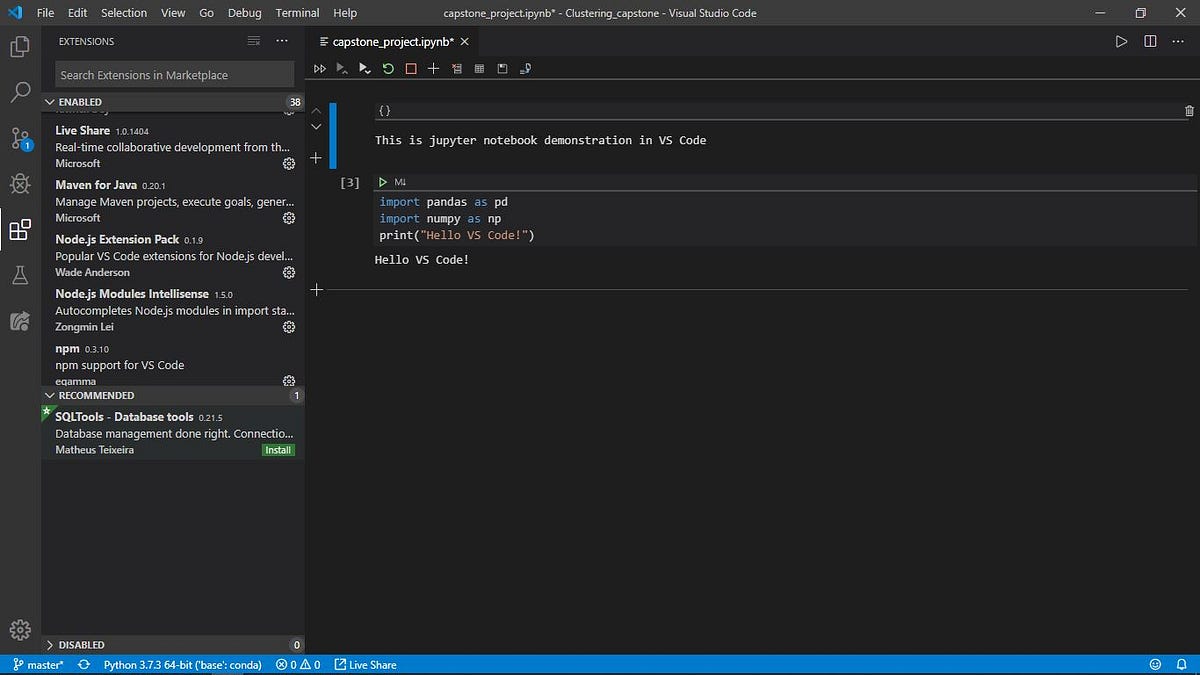Open errors and warnings problems indicator
This screenshot has width=1200, height=675.
click(298, 665)
